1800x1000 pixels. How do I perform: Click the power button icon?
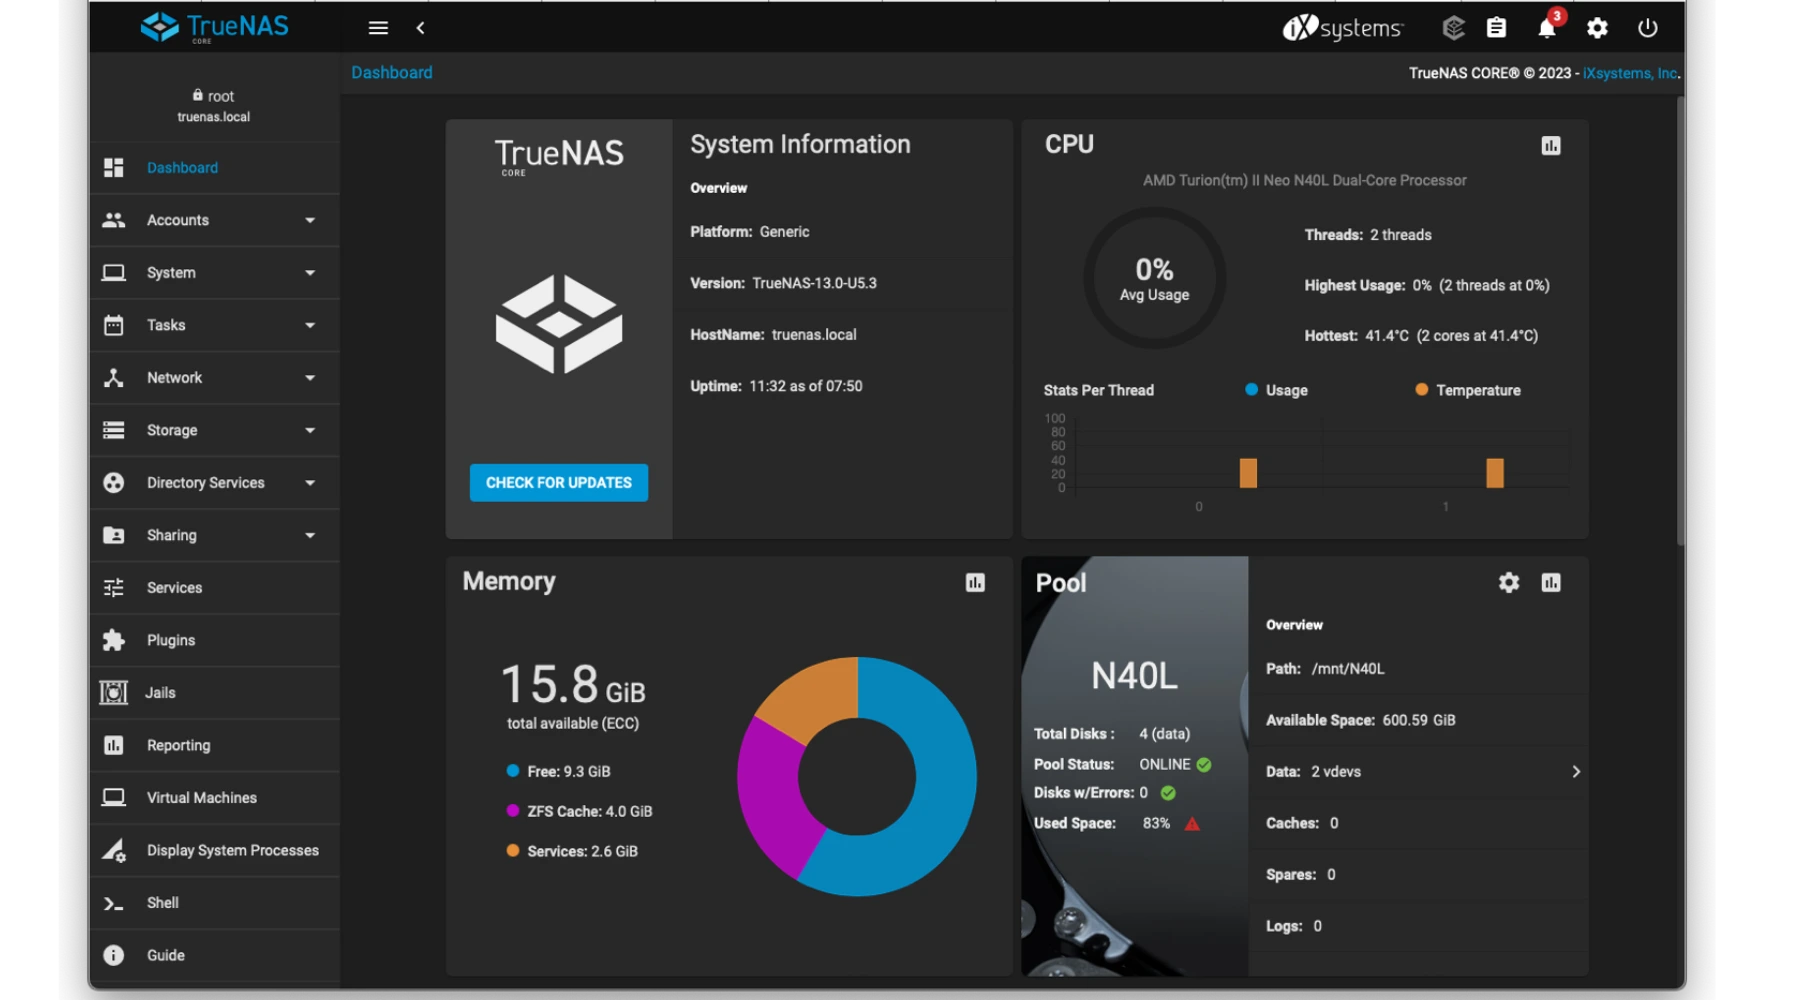(x=1647, y=28)
